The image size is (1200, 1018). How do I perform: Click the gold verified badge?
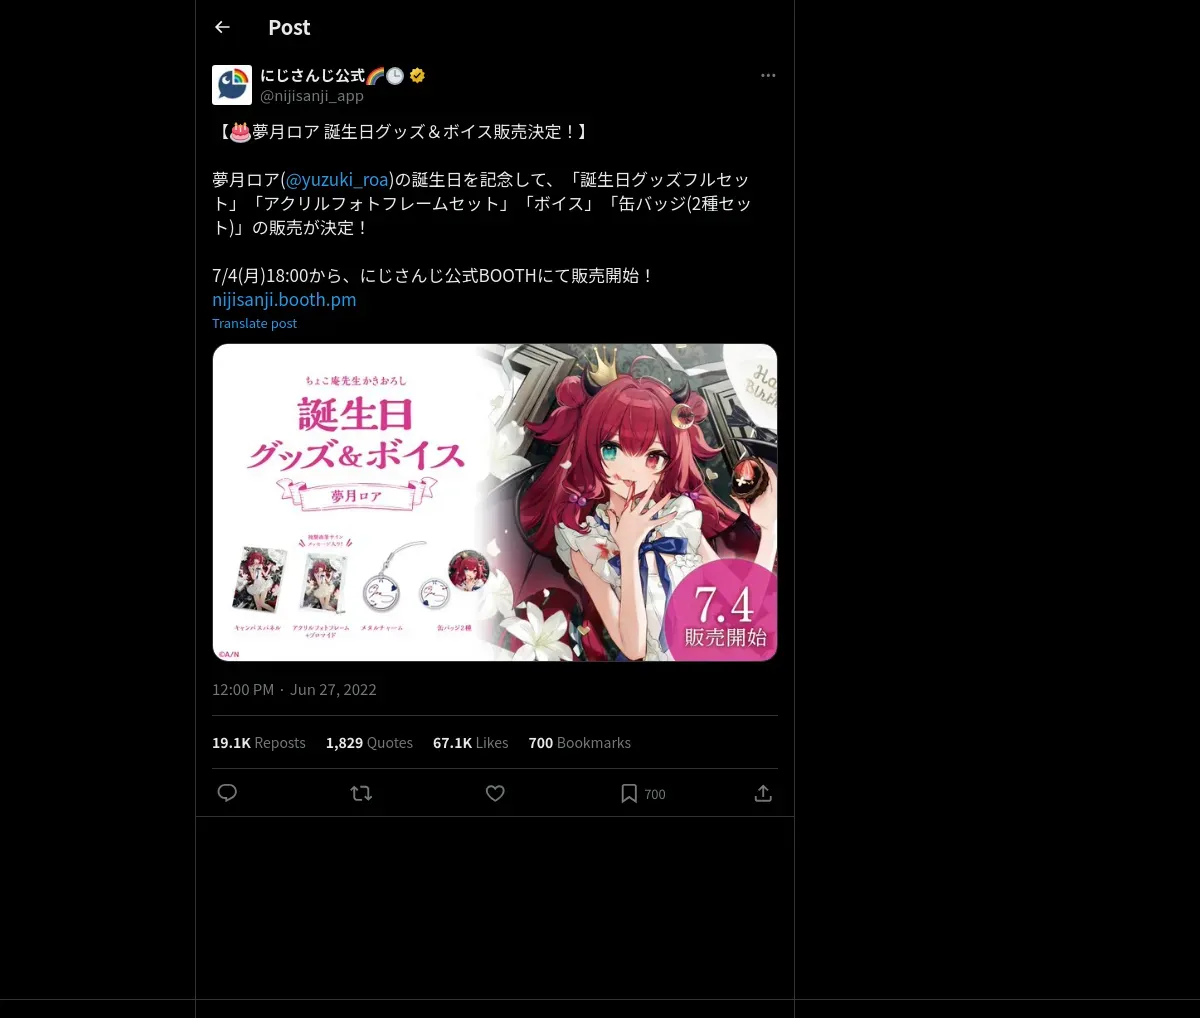tap(418, 75)
